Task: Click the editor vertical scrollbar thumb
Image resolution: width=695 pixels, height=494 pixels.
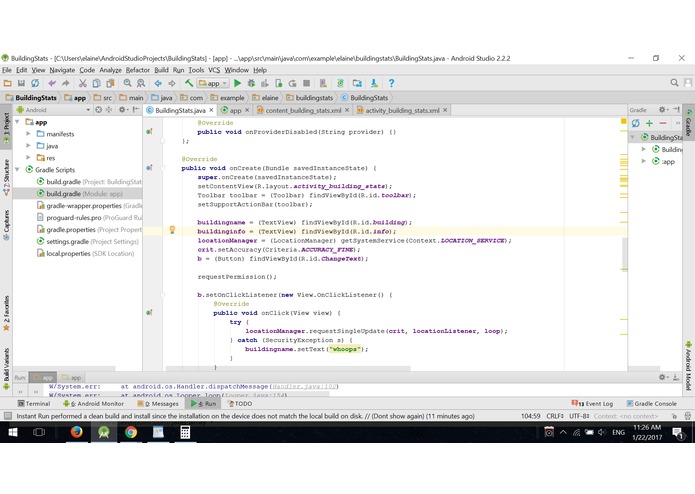Action: [x=624, y=253]
